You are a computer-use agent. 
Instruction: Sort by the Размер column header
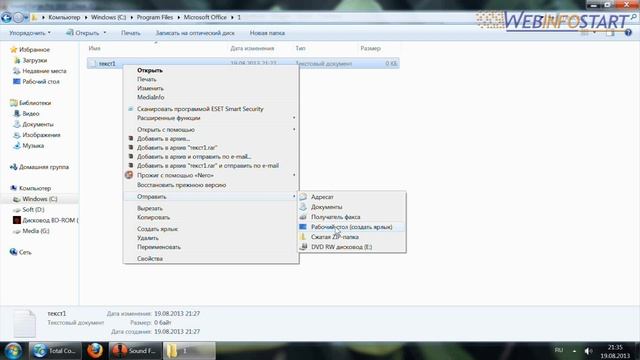coord(371,48)
